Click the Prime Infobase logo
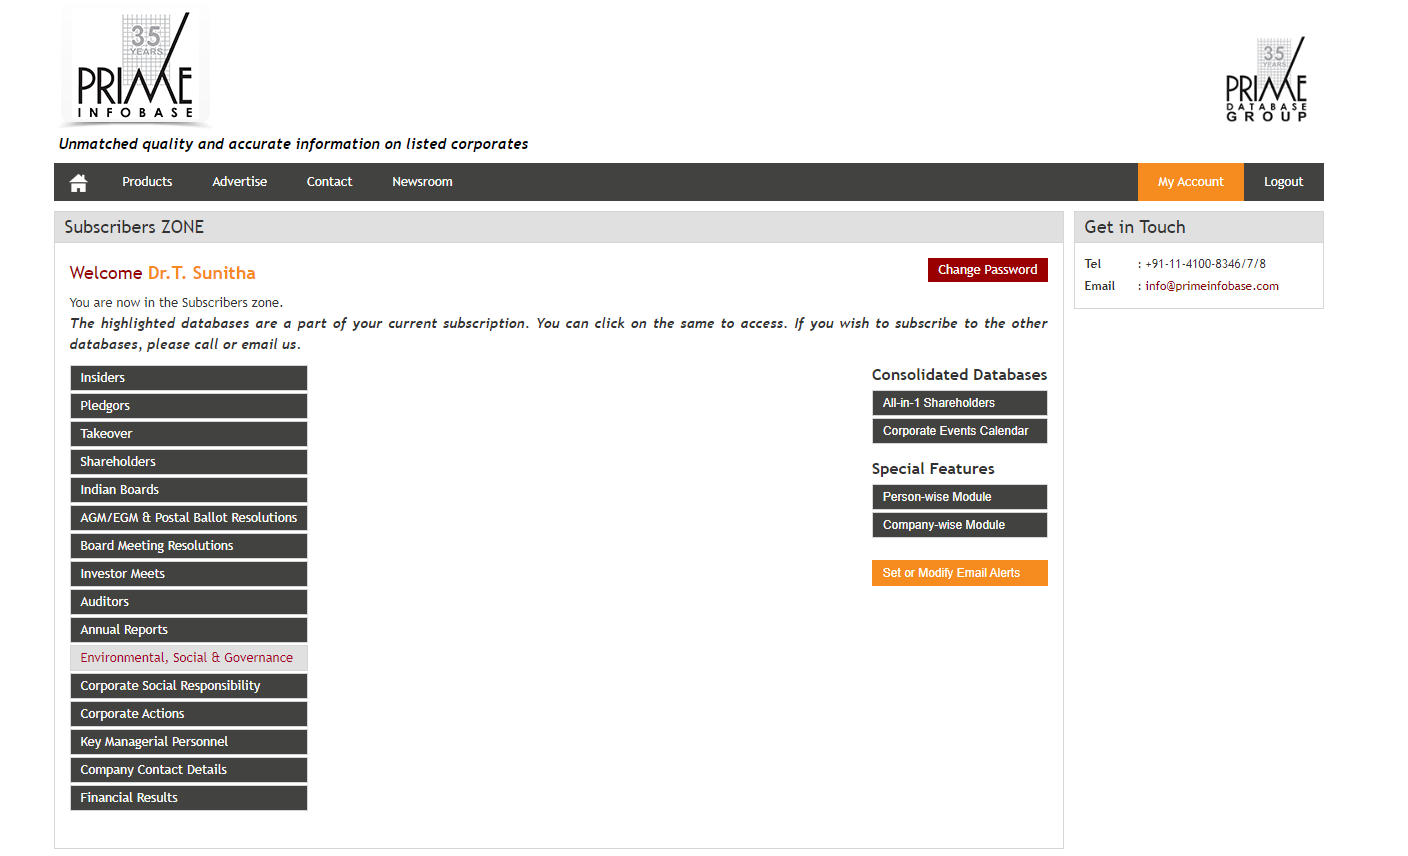 click(x=136, y=68)
